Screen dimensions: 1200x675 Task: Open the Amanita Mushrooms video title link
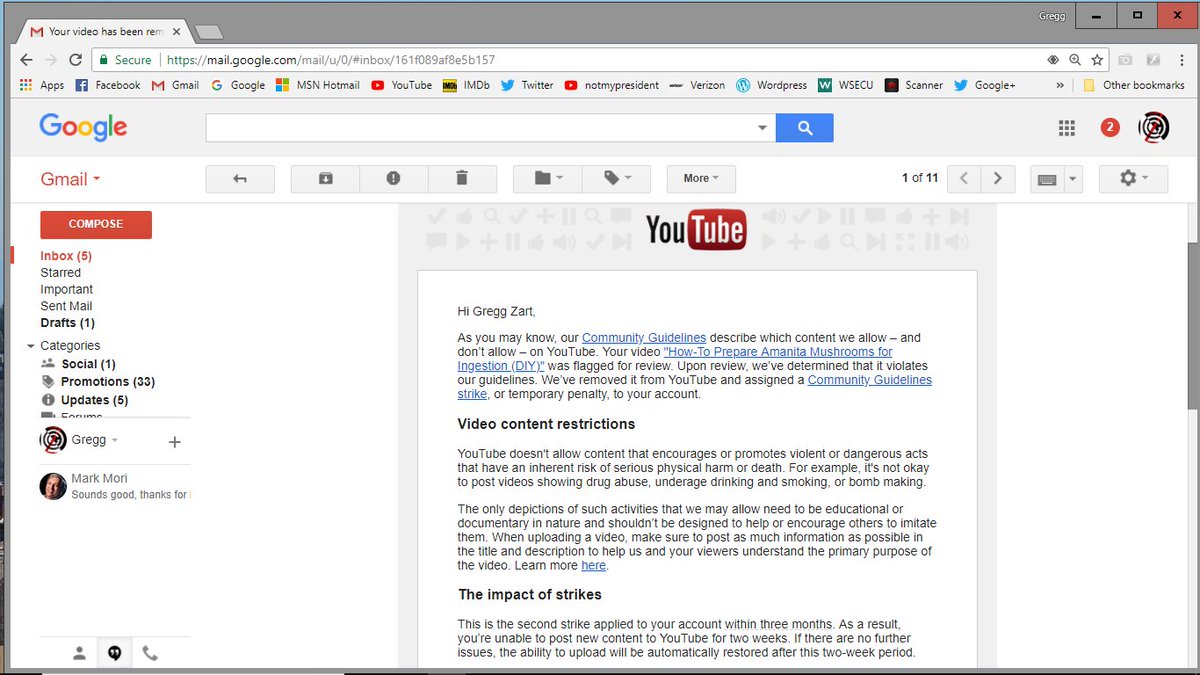[675, 359]
